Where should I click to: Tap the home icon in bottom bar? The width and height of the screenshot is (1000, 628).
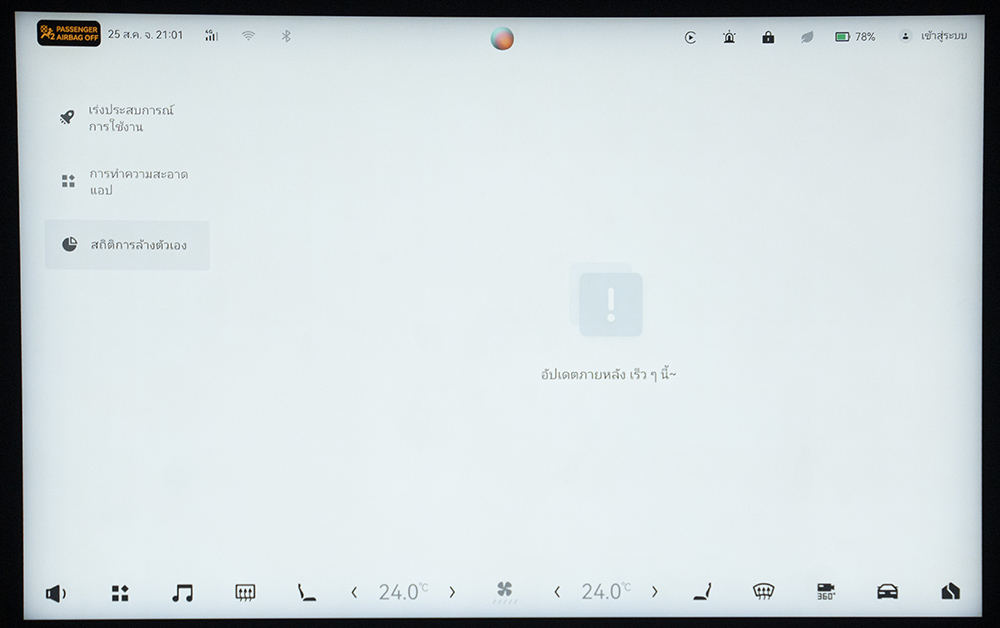pos(950,592)
